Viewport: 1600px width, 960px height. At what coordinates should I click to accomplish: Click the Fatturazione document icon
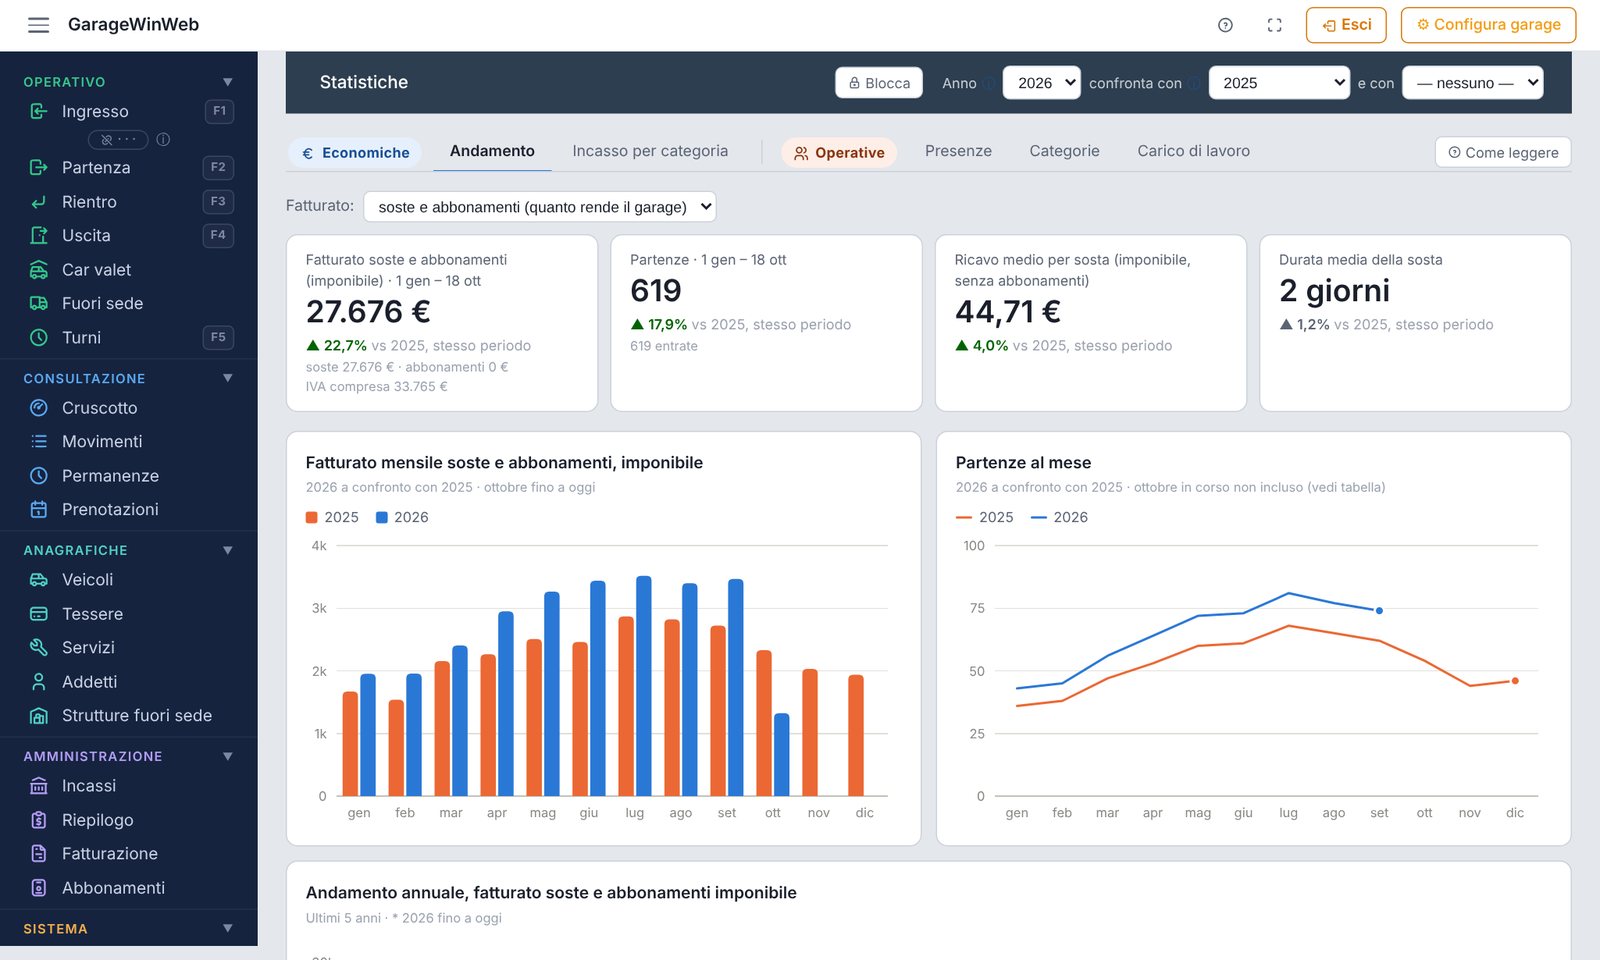coord(39,854)
